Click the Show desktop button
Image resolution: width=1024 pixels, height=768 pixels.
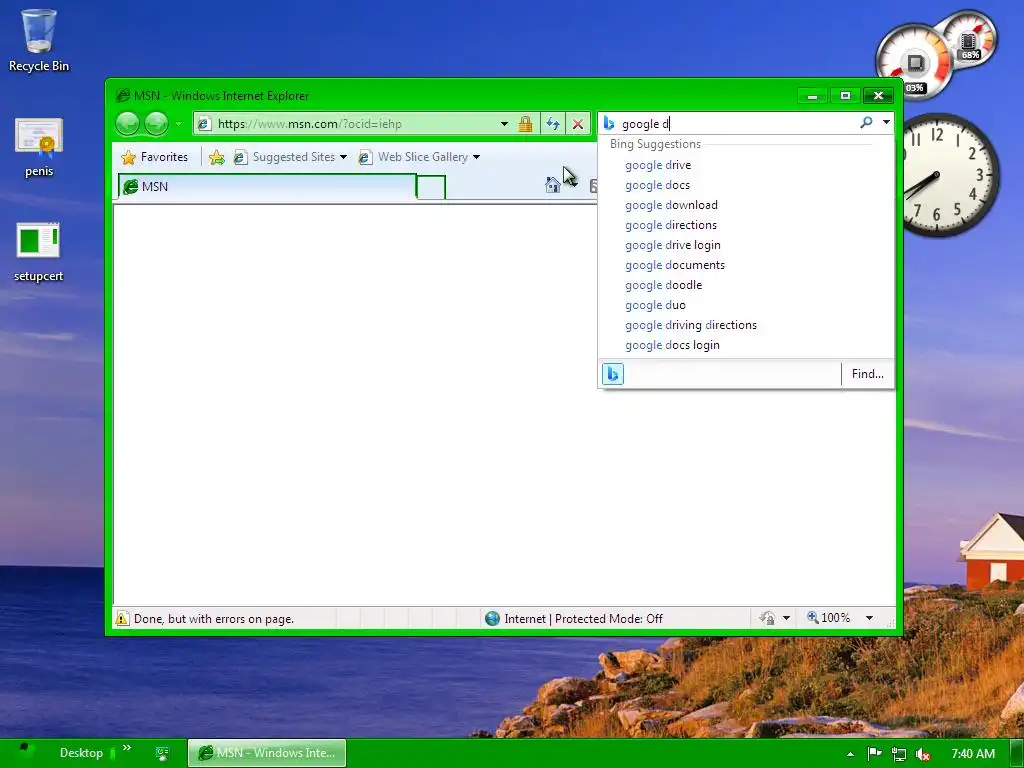click(x=1016, y=754)
